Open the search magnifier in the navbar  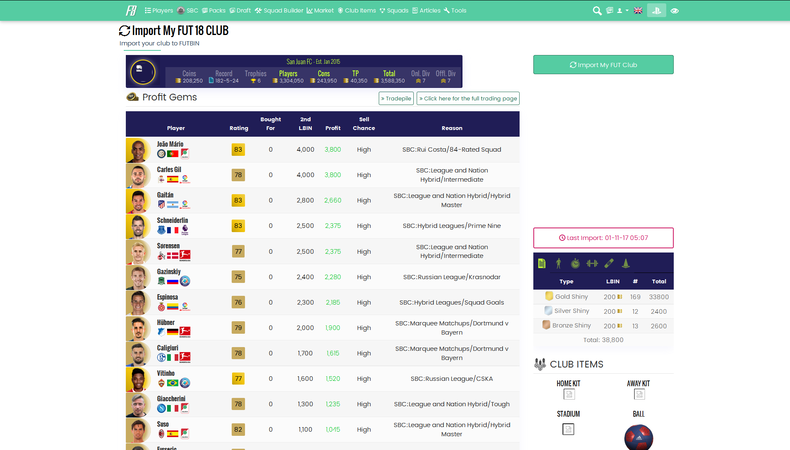coord(597,10)
